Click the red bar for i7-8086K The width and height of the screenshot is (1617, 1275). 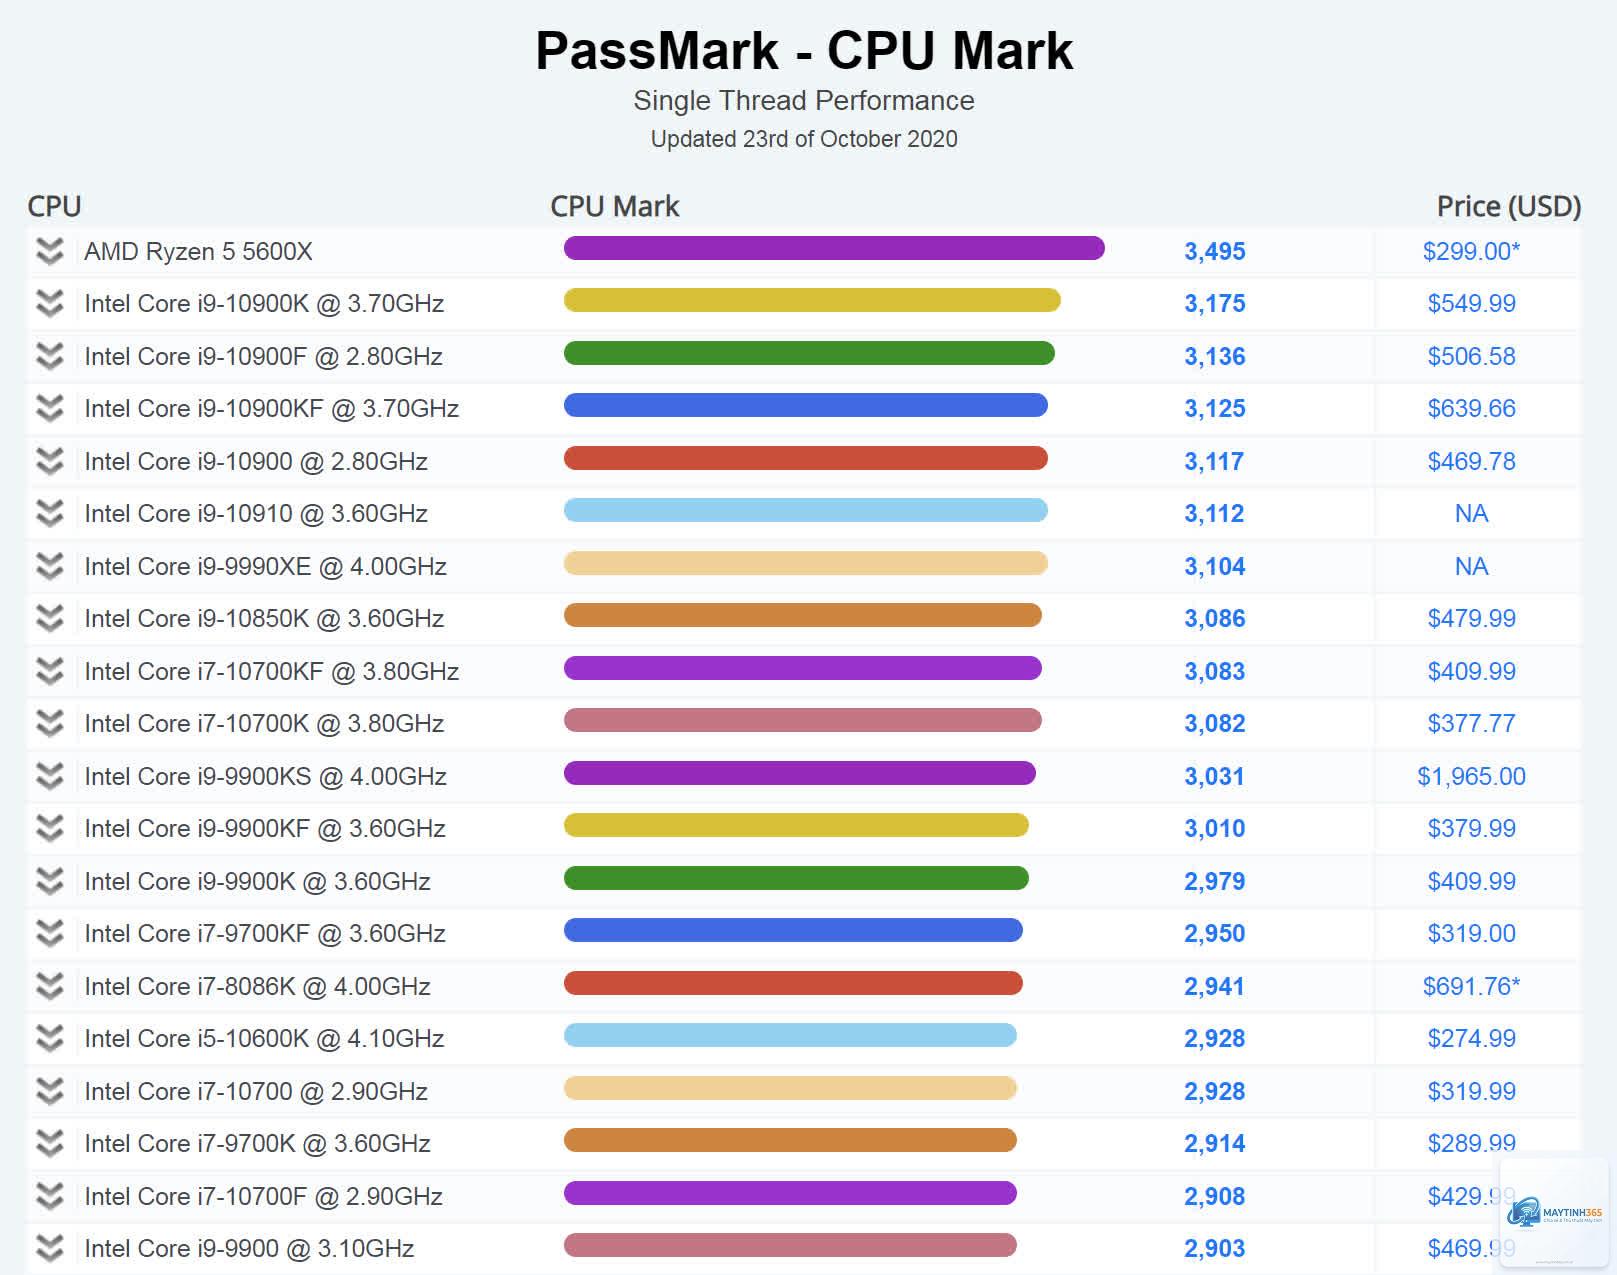[793, 983]
